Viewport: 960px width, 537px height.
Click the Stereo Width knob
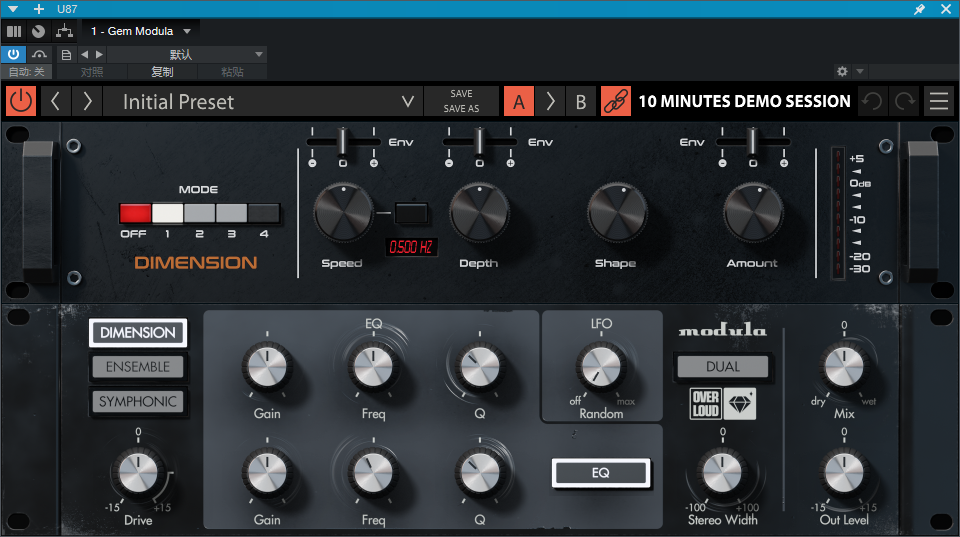coord(722,473)
